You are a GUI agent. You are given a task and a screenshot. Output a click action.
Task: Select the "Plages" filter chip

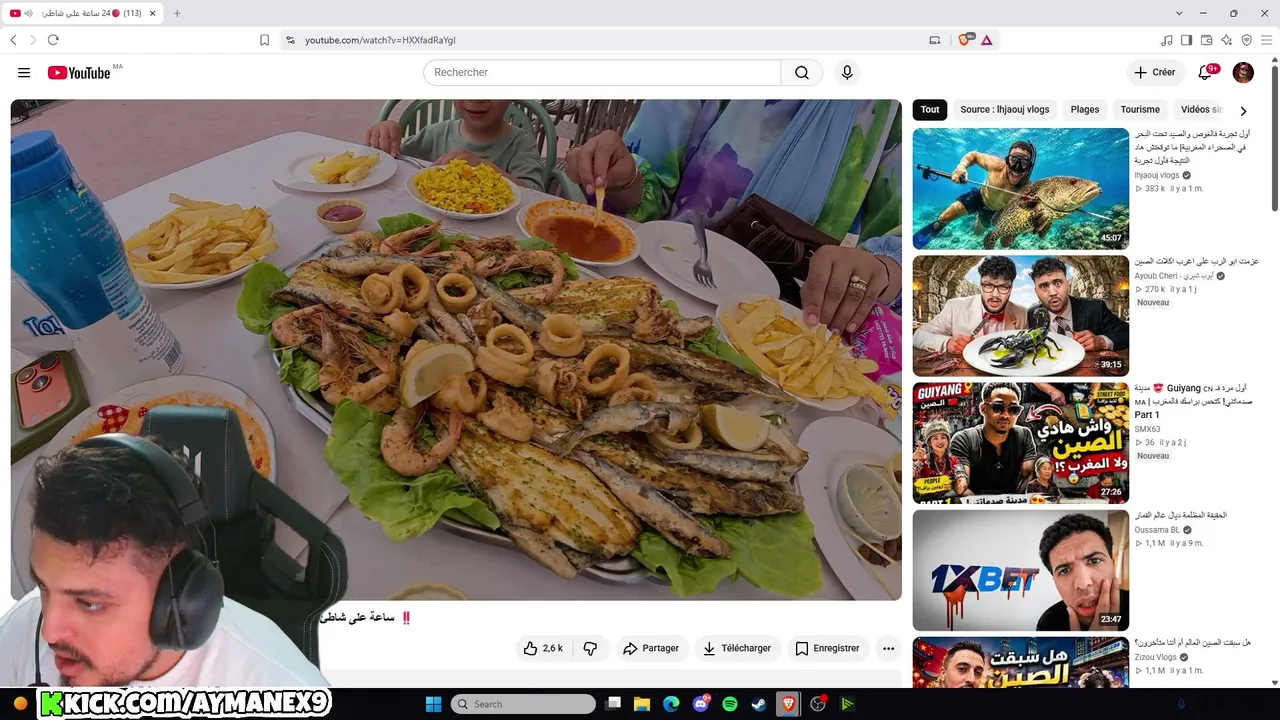pos(1085,110)
